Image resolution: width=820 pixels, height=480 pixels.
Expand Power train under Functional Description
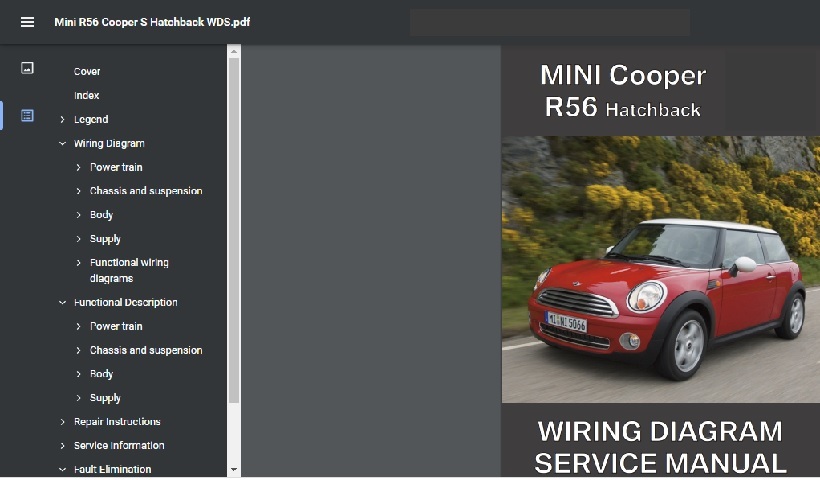pyautogui.click(x=78, y=326)
